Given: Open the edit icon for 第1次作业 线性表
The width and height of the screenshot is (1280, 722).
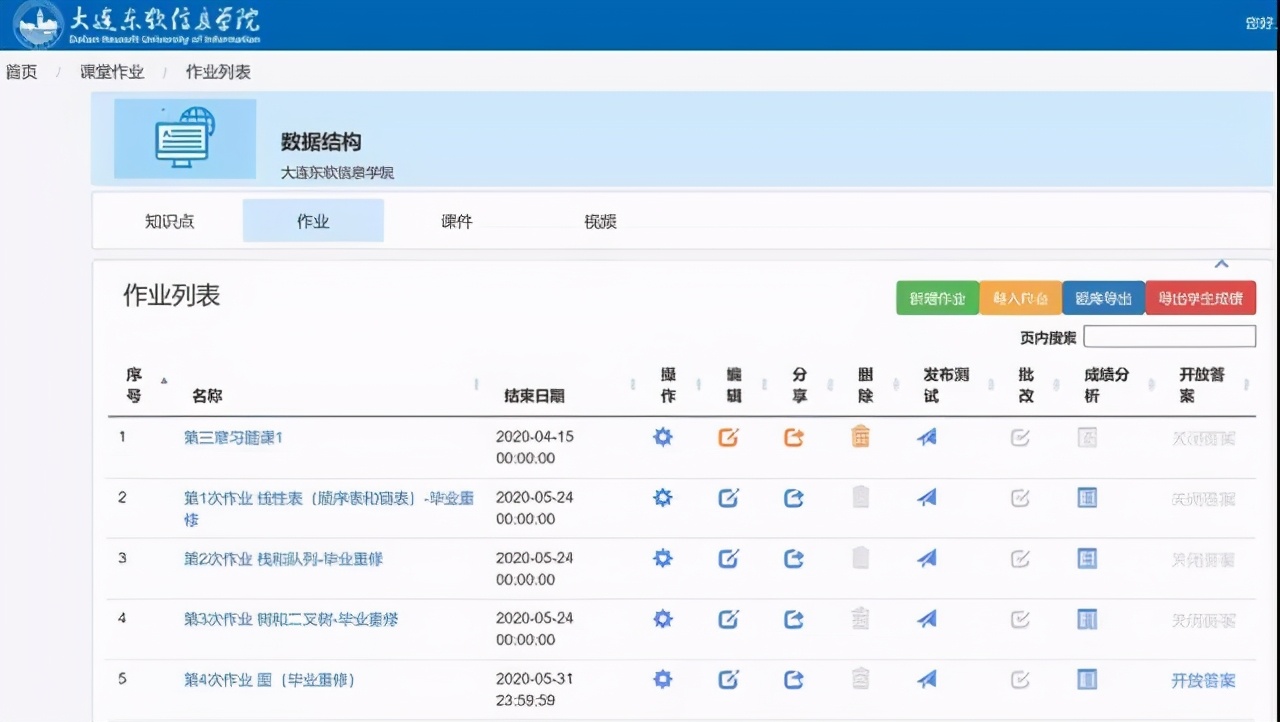Looking at the screenshot, I should tap(728, 497).
